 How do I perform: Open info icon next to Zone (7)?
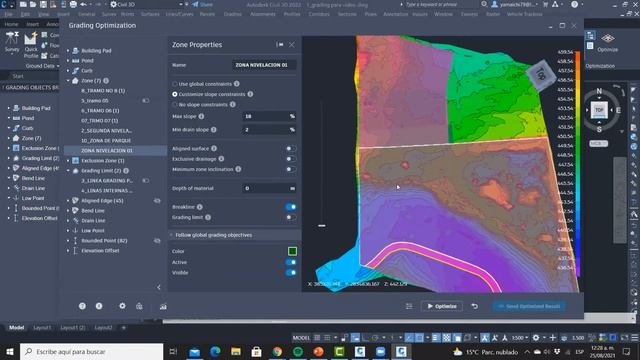pos(106,81)
